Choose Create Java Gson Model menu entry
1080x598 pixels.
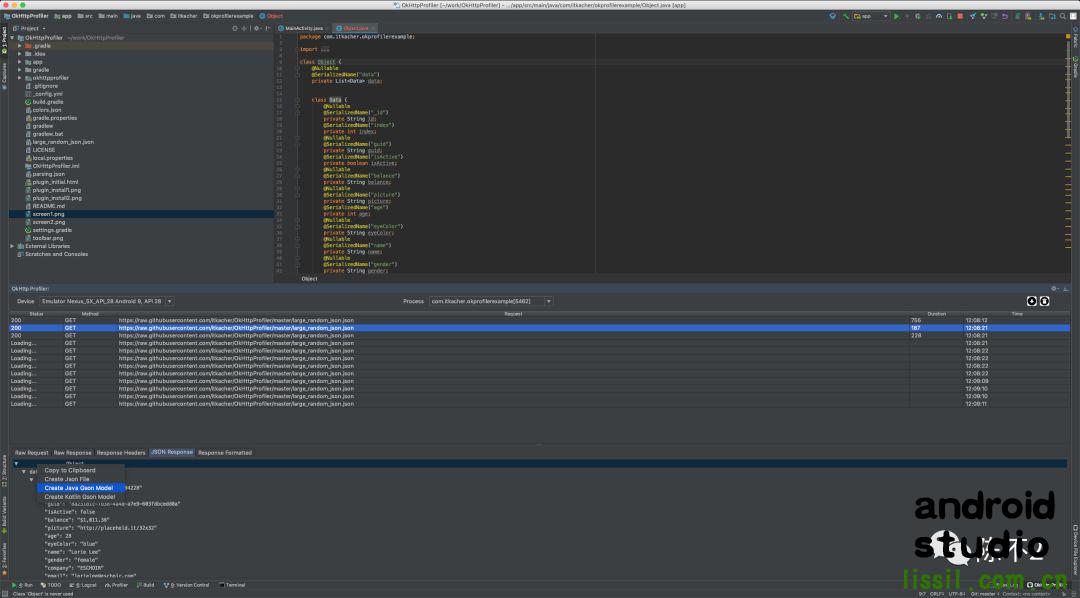click(x=81, y=488)
